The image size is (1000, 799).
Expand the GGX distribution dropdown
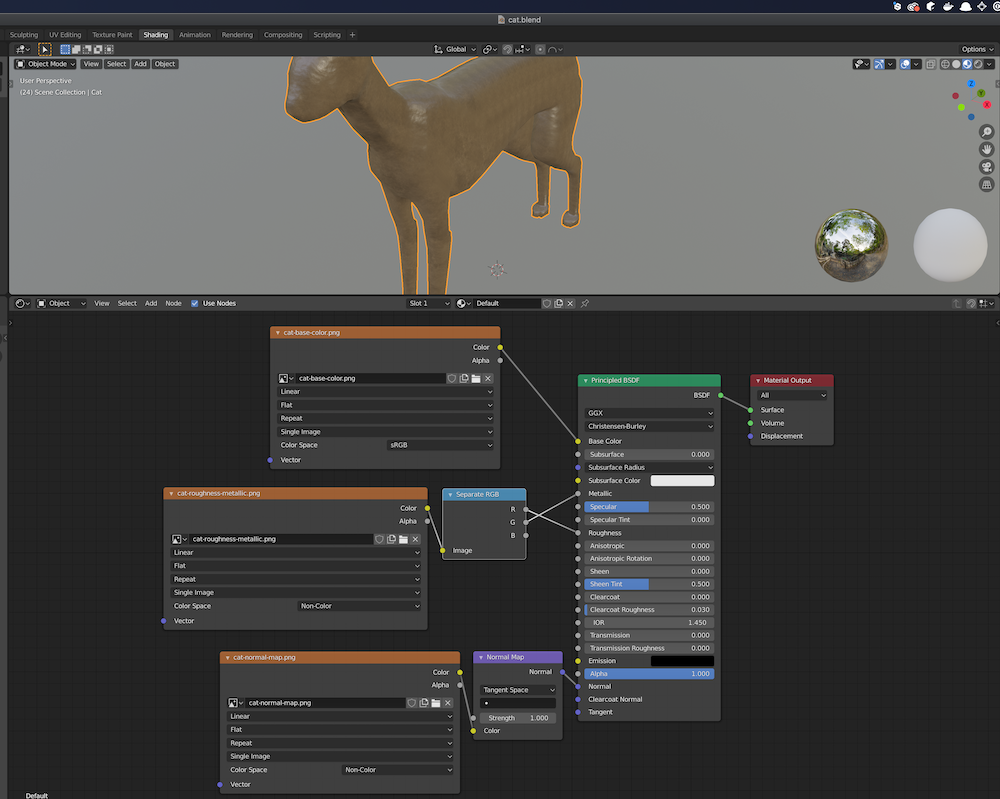649,413
